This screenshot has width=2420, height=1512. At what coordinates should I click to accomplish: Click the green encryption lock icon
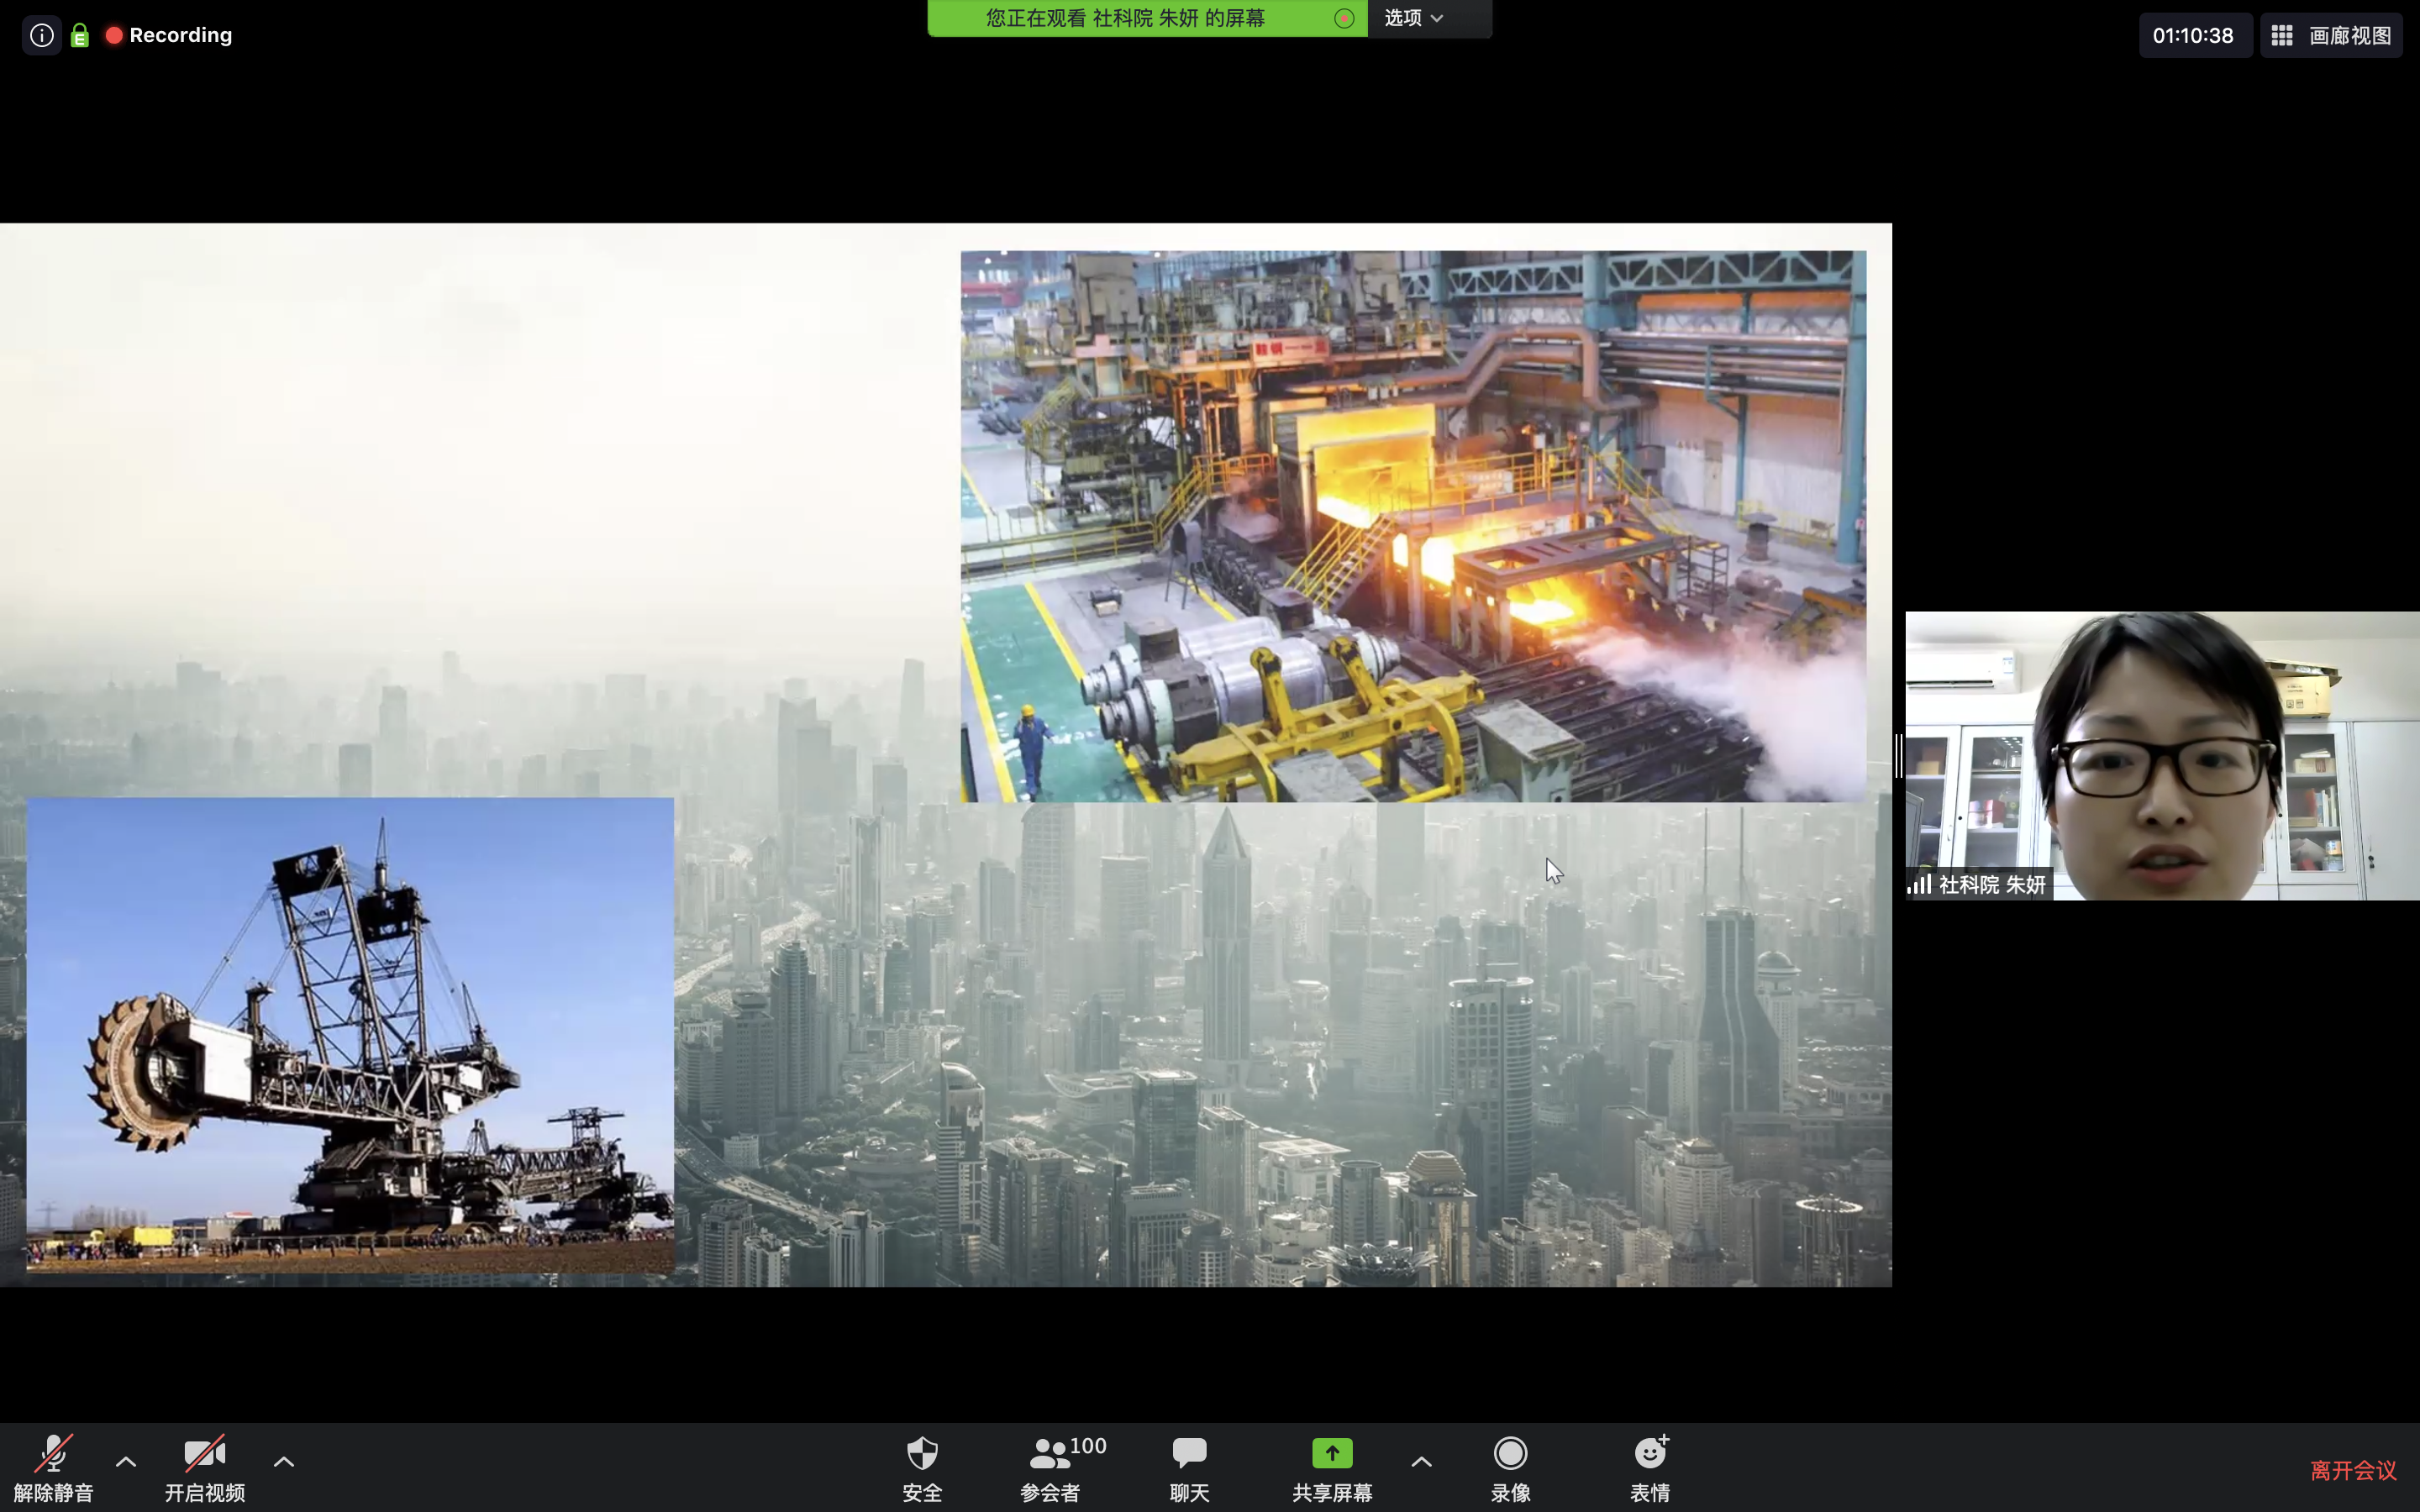[80, 36]
